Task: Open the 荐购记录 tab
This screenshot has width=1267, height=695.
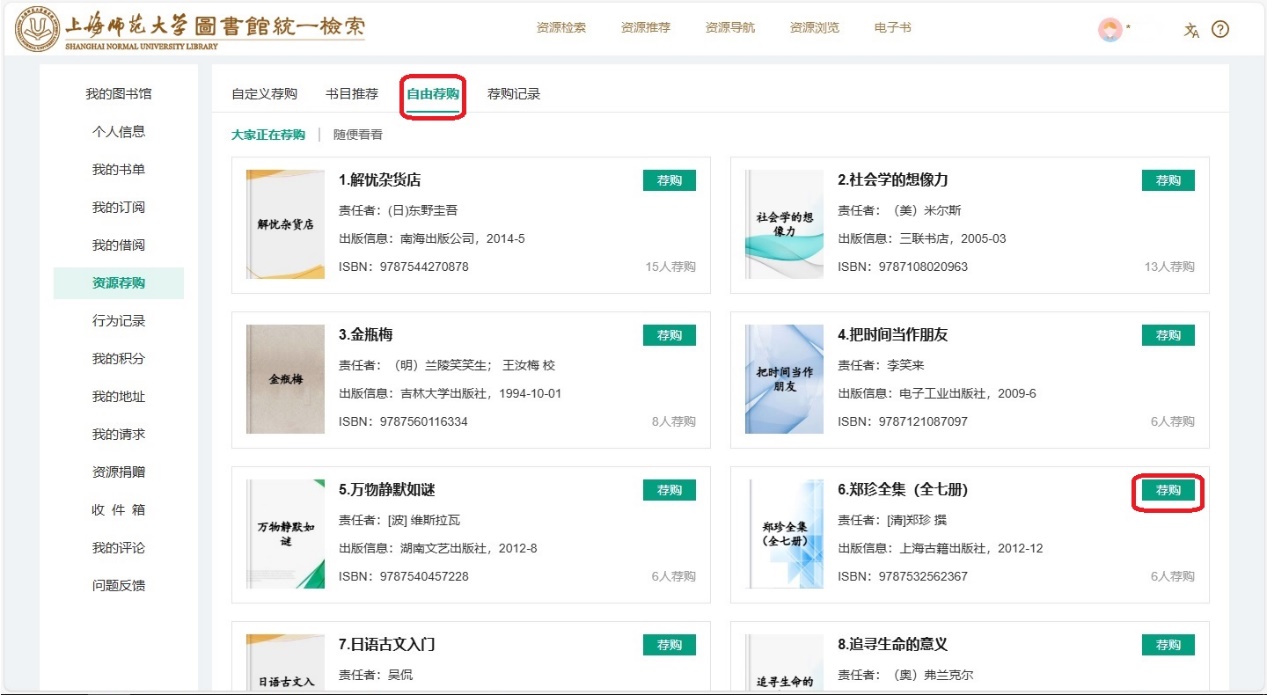Action: click(x=514, y=94)
